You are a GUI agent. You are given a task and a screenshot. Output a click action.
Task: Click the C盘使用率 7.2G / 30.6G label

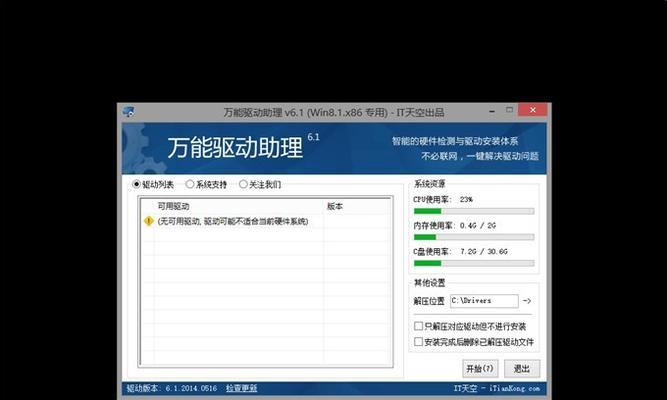461,251
